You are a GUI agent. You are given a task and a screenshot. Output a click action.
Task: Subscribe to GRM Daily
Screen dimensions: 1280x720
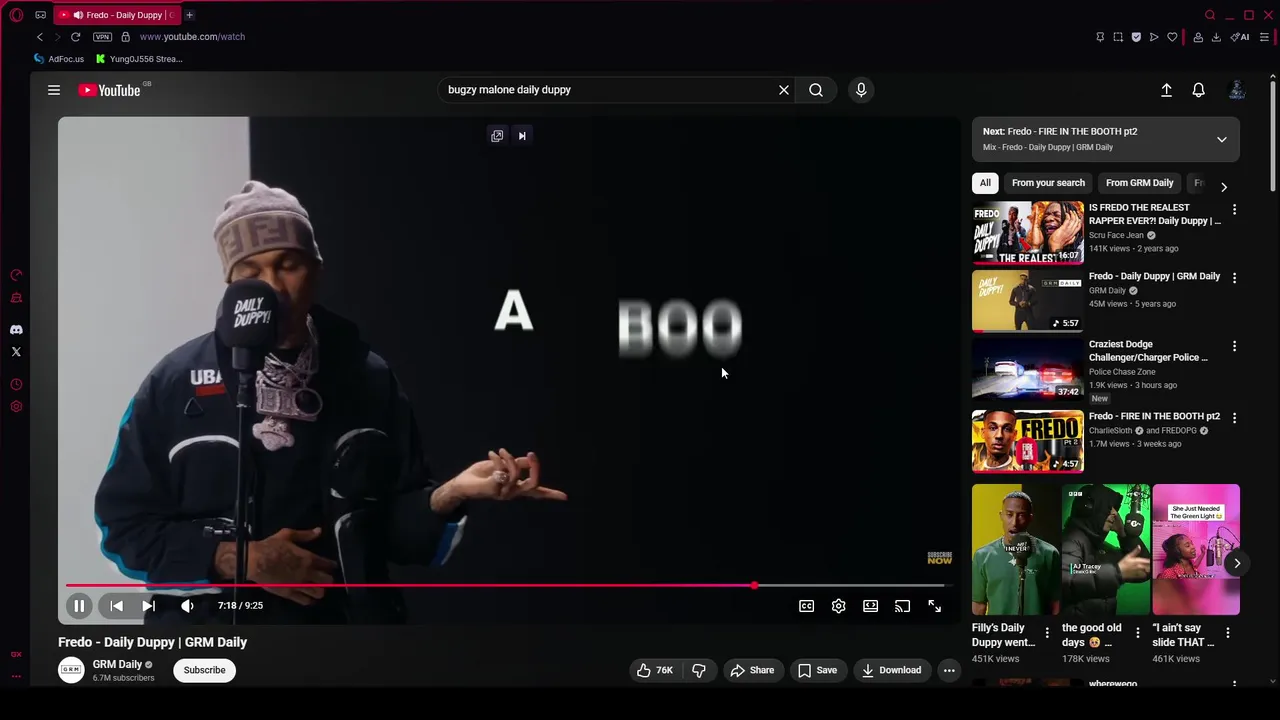point(204,670)
